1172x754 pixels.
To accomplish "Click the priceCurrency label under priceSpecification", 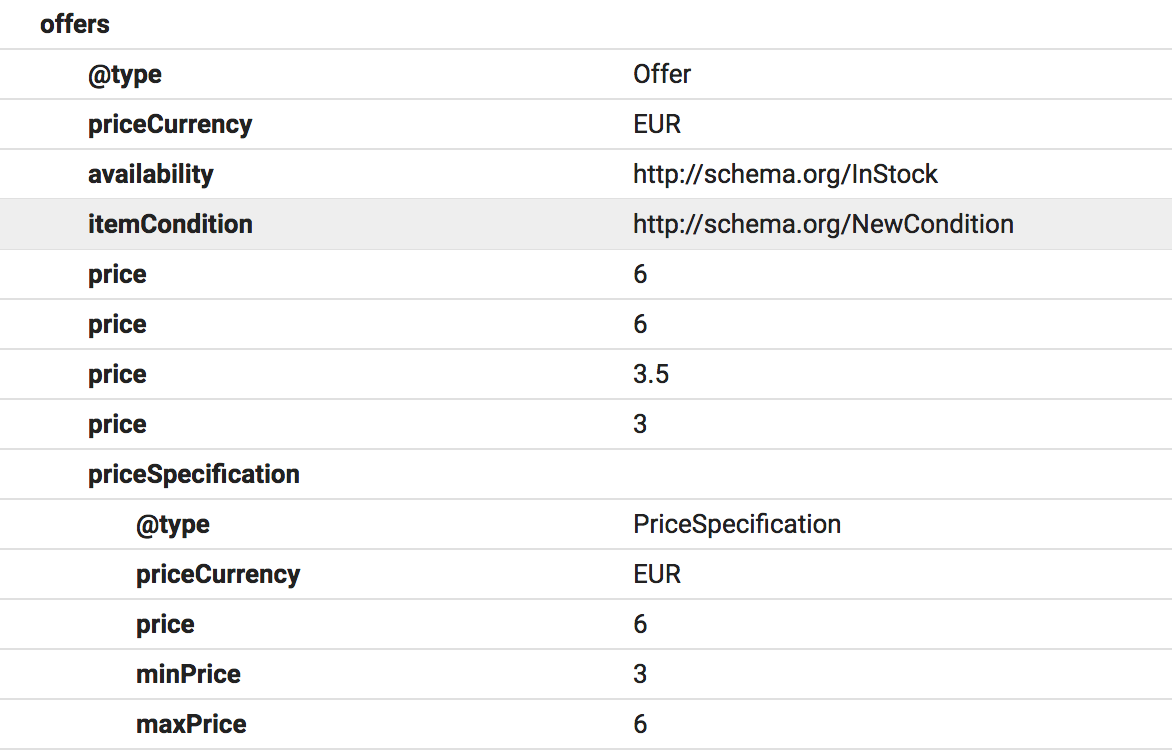I will point(218,574).
